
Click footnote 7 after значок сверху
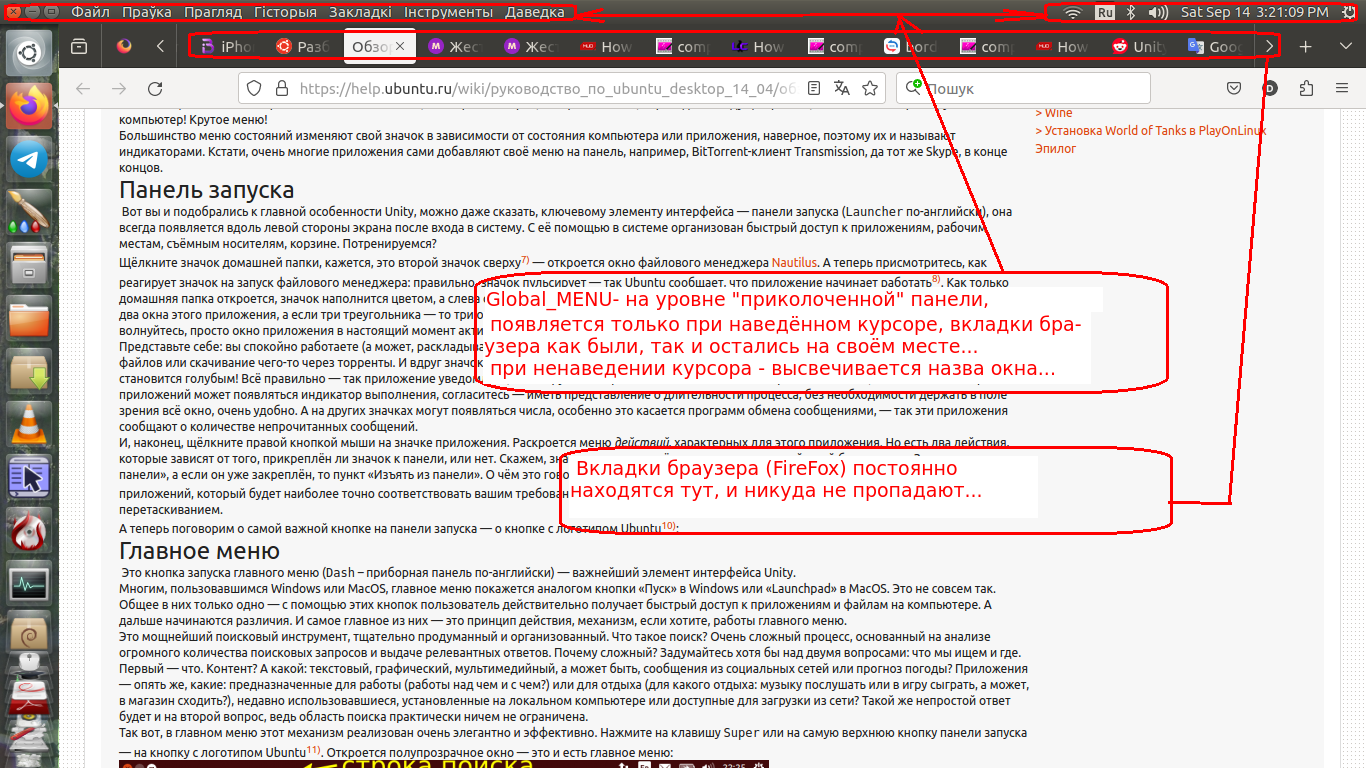(525, 260)
